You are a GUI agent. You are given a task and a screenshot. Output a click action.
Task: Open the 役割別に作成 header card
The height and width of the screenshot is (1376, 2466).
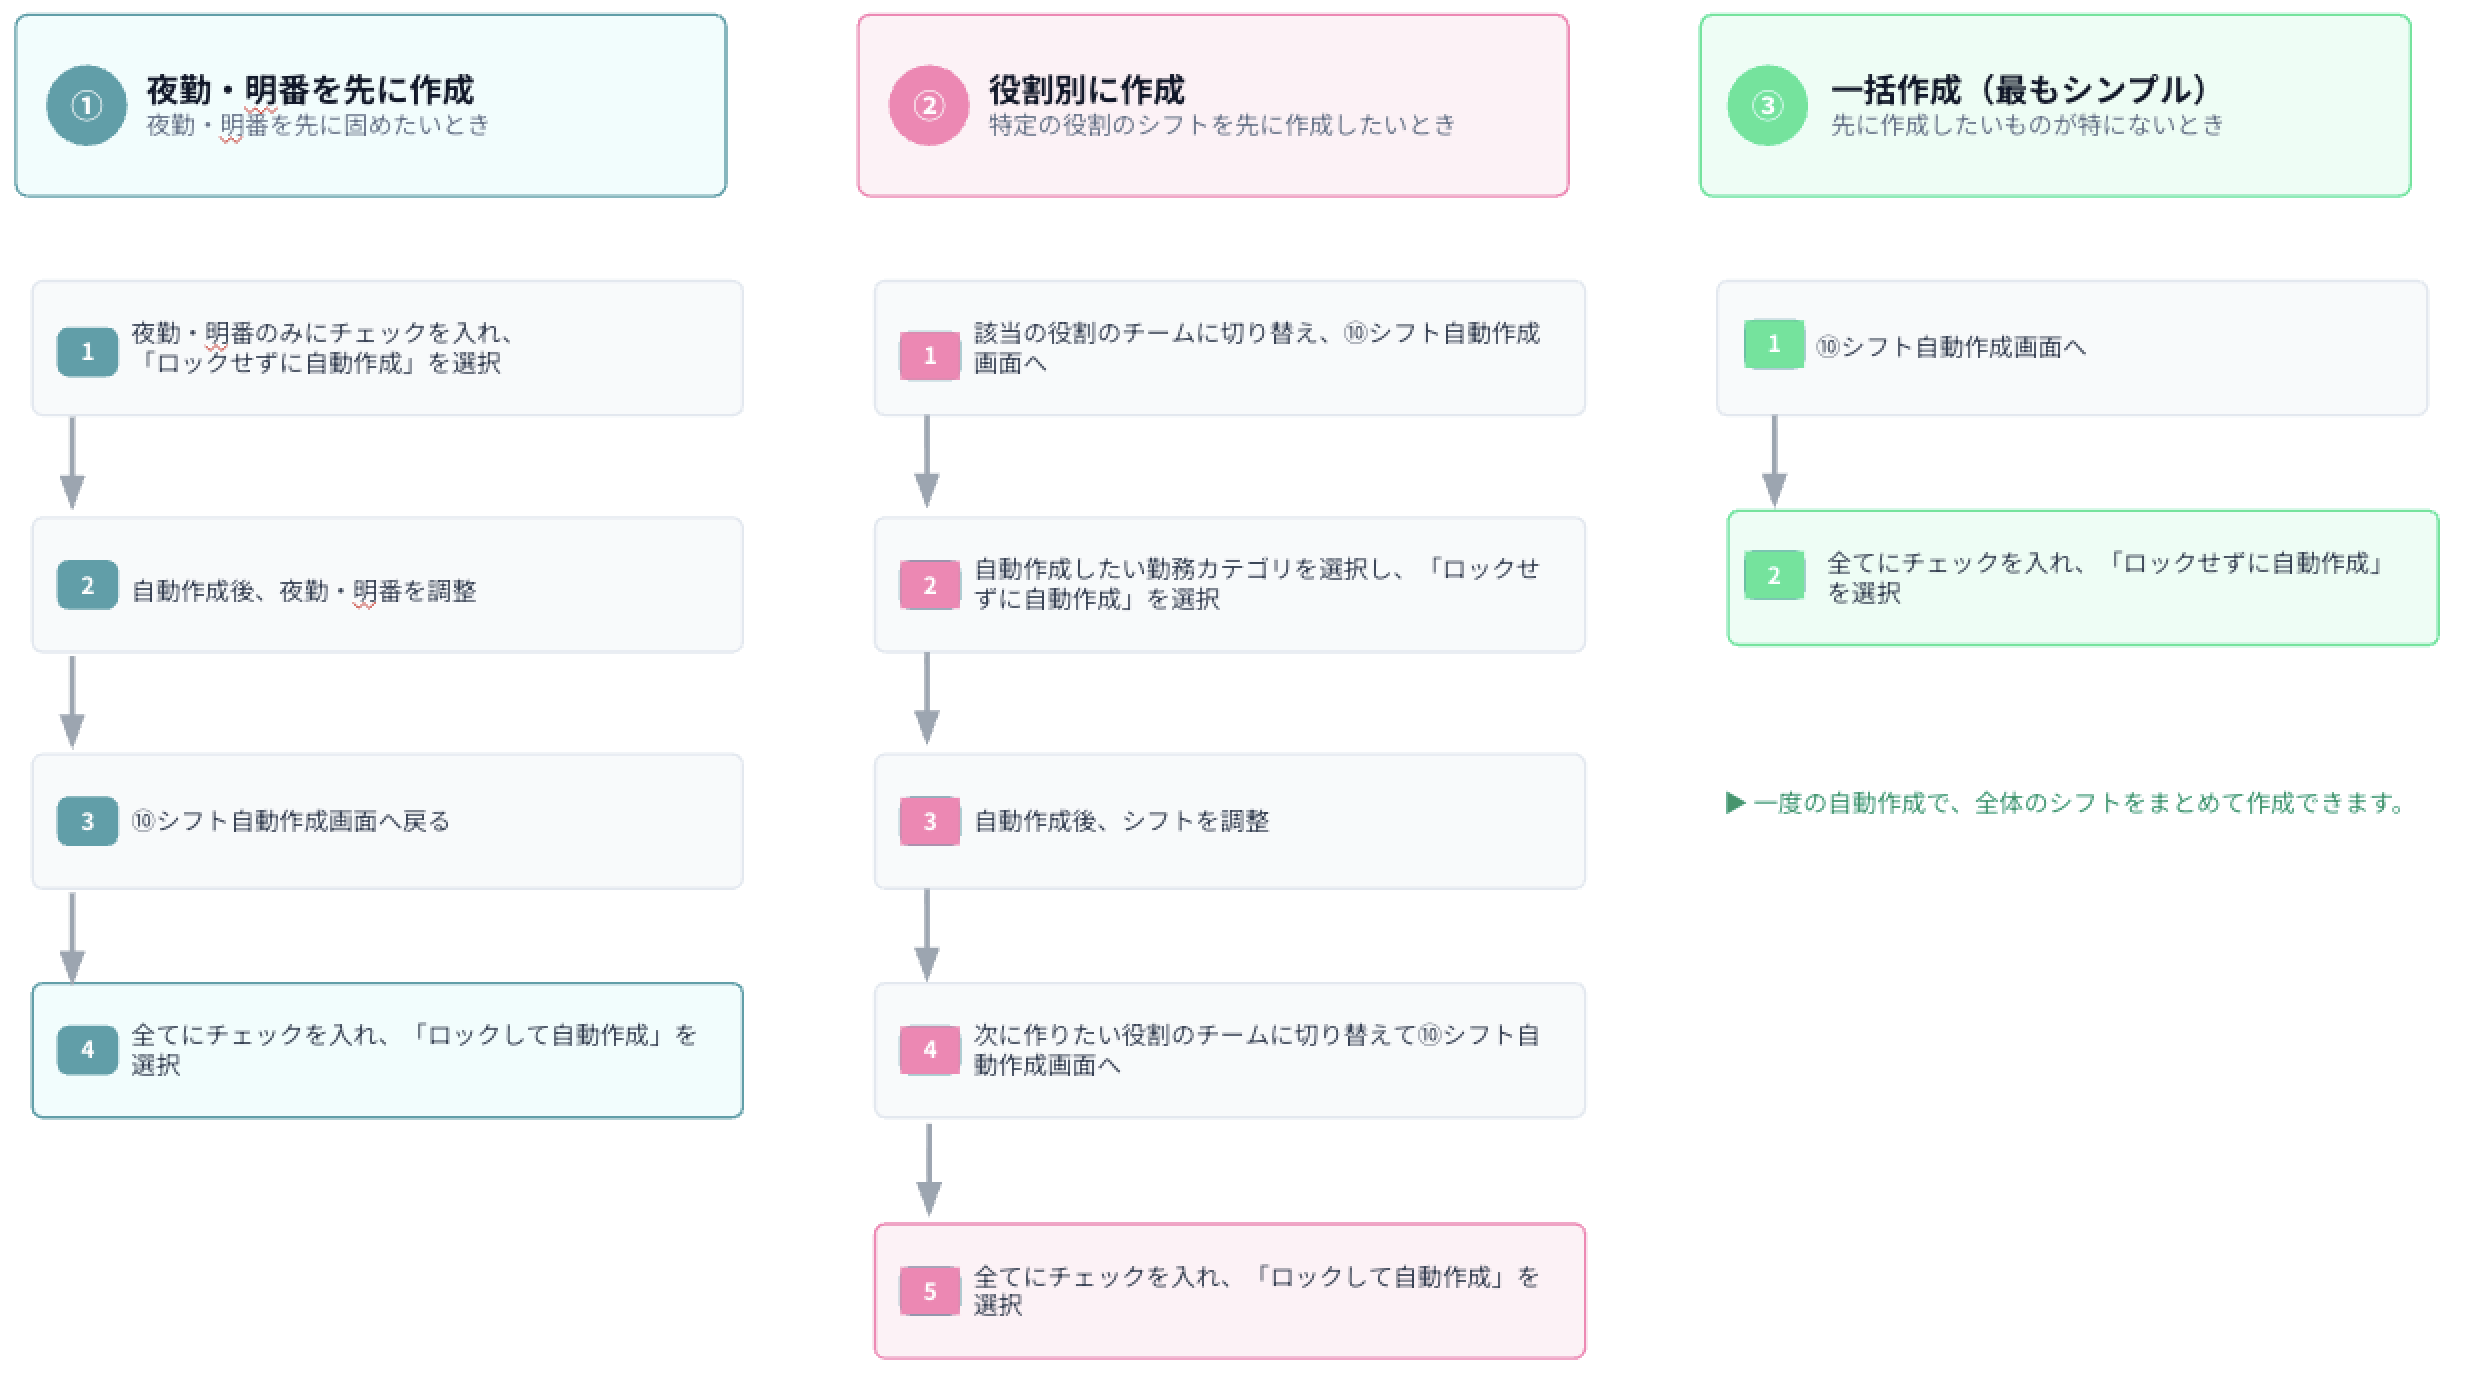tap(1213, 105)
